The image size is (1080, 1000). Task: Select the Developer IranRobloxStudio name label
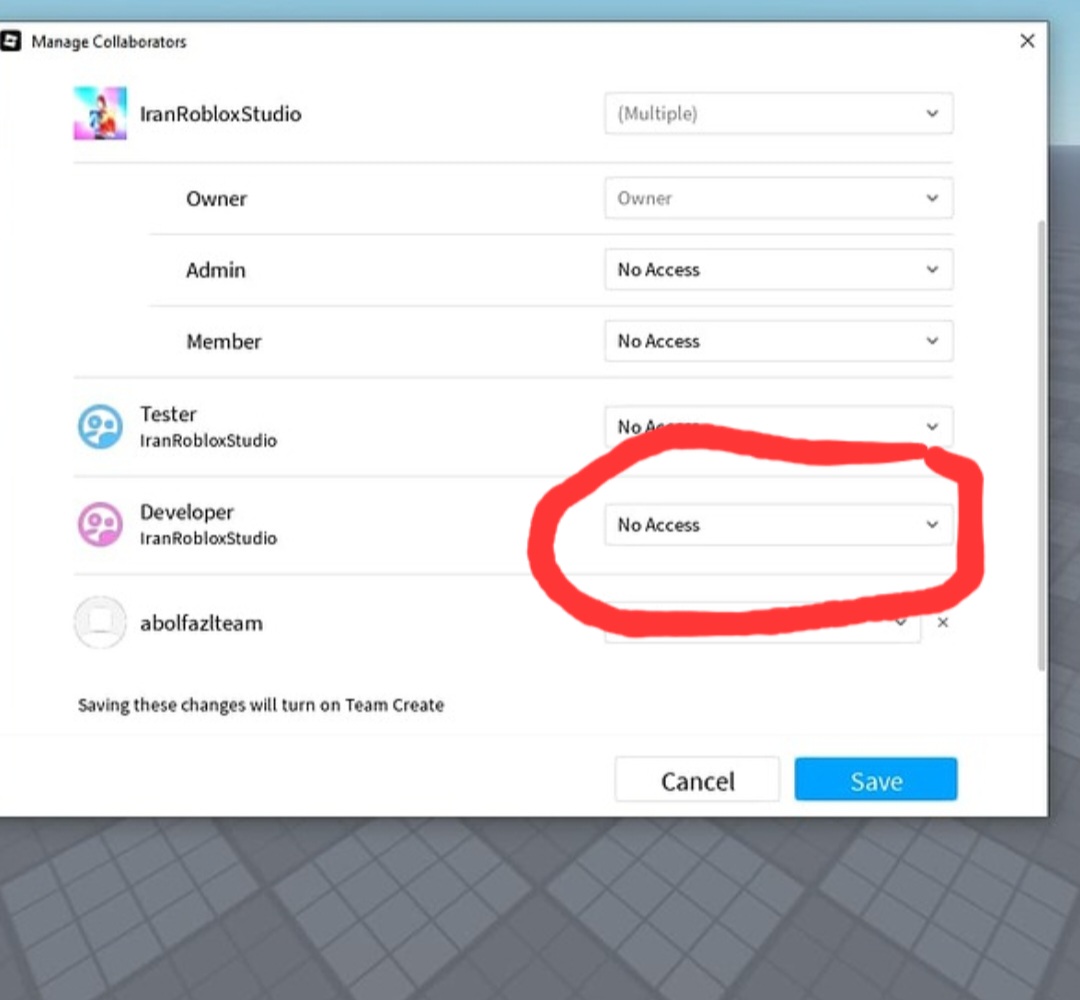click(207, 538)
